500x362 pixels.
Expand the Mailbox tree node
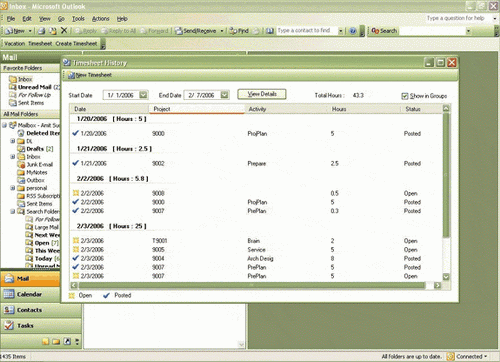(4, 125)
